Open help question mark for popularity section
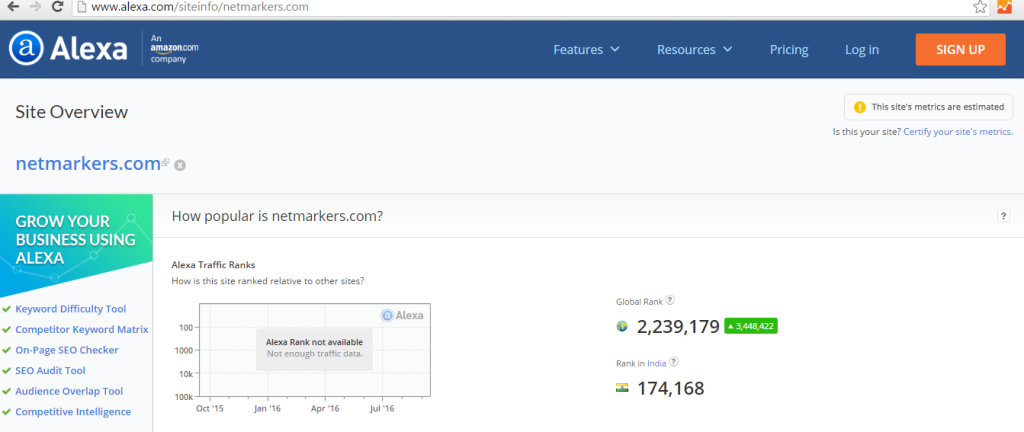1024x432 pixels. tap(1004, 216)
